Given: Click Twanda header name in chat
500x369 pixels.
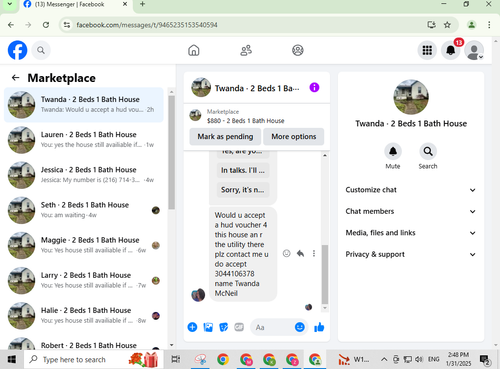Looking at the screenshot, I should (x=257, y=88).
